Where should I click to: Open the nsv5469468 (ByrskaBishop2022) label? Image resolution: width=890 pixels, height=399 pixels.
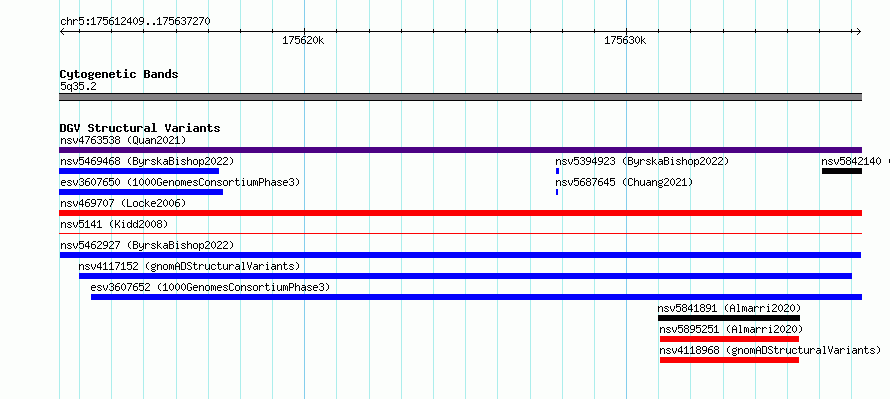147,161
